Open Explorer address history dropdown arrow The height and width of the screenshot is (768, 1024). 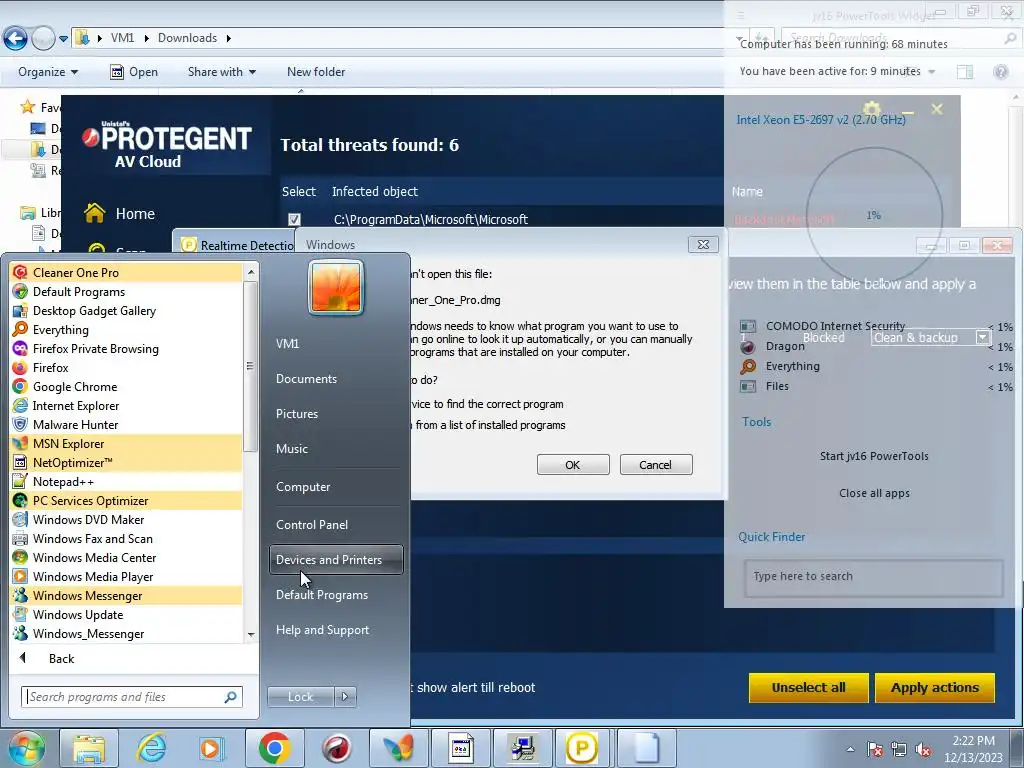click(739, 38)
